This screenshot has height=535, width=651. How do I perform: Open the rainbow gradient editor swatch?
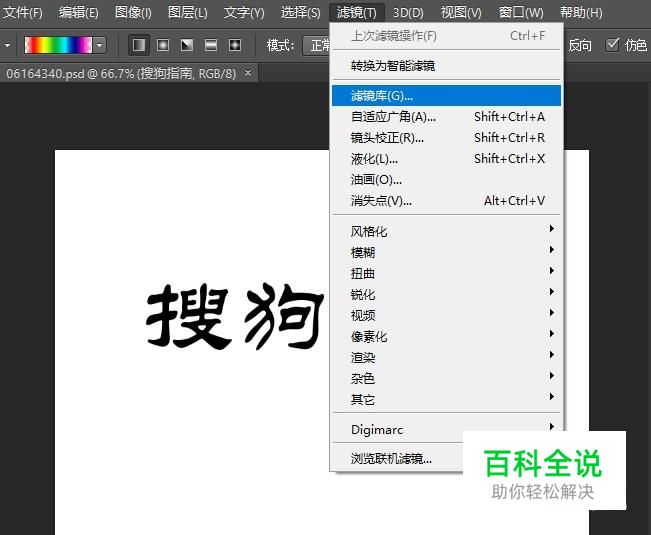tap(58, 45)
